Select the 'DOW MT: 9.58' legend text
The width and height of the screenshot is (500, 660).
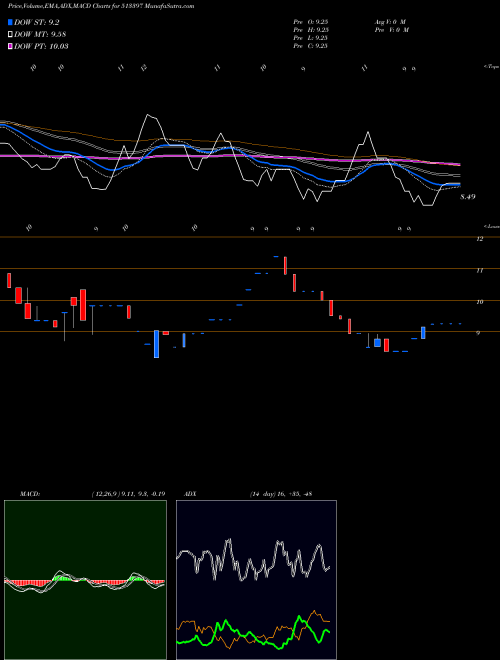tap(40, 34)
